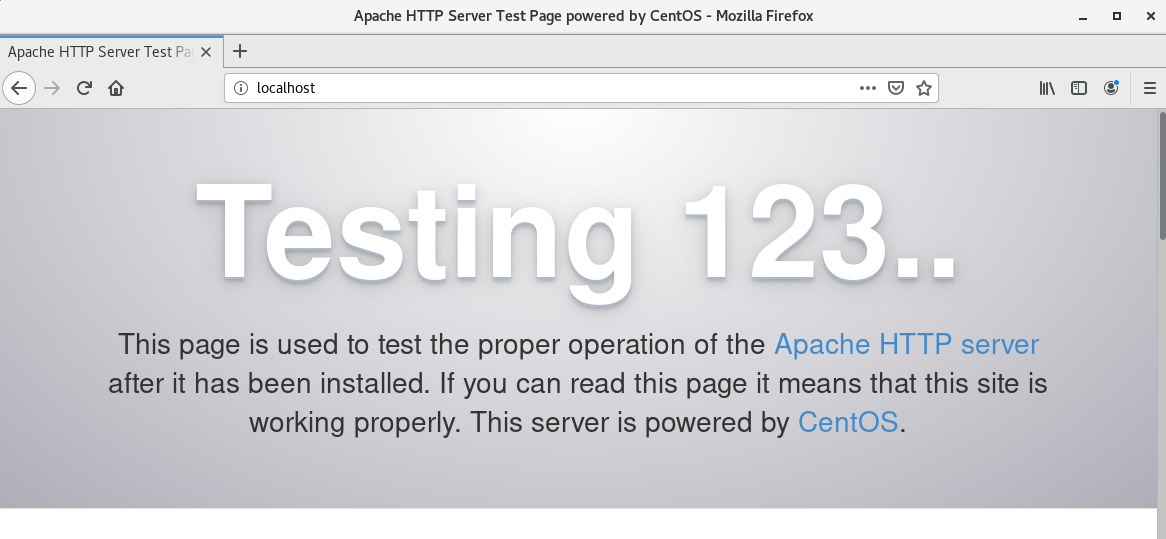
Task: Open a new tab with the plus button
Action: [239, 51]
